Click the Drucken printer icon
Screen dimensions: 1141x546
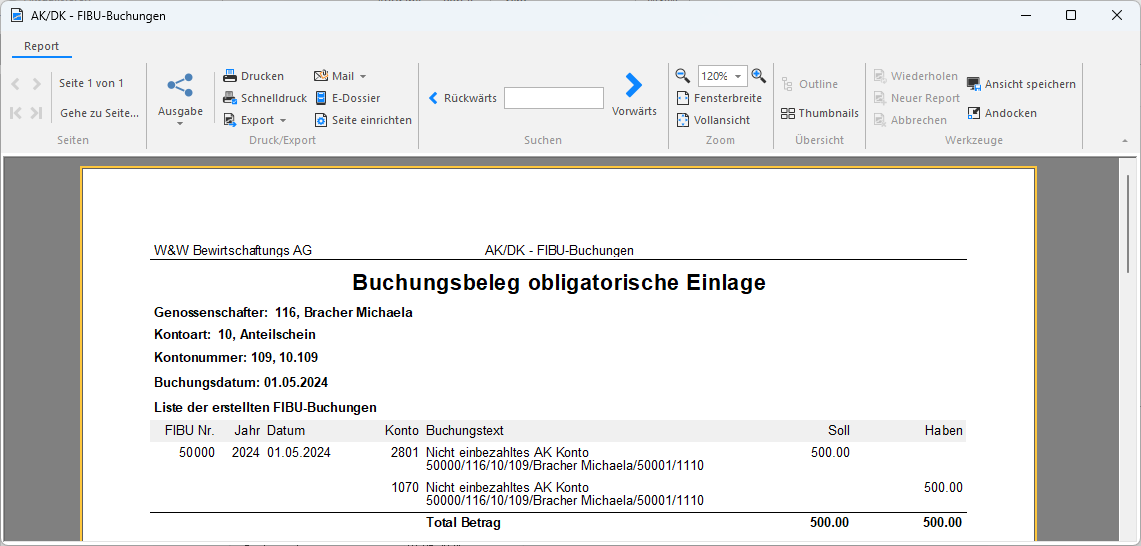point(230,76)
